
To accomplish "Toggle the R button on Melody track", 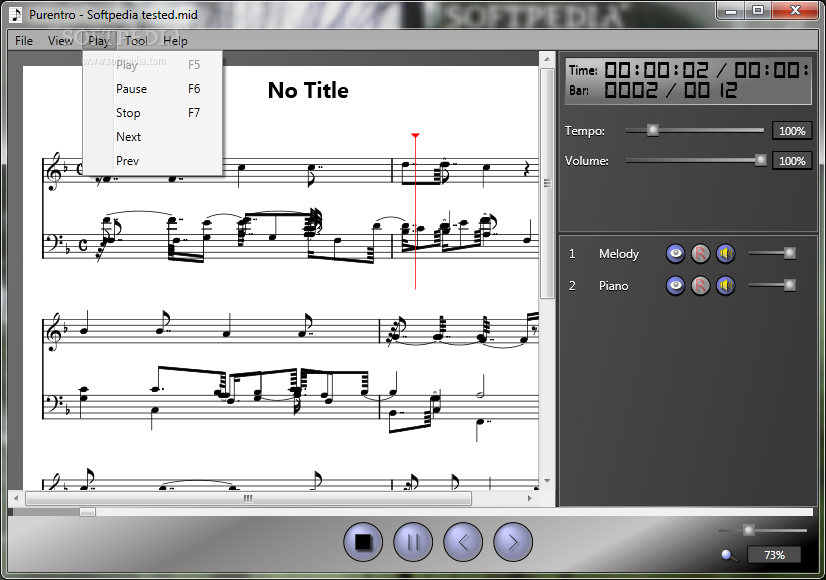I will click(x=700, y=254).
